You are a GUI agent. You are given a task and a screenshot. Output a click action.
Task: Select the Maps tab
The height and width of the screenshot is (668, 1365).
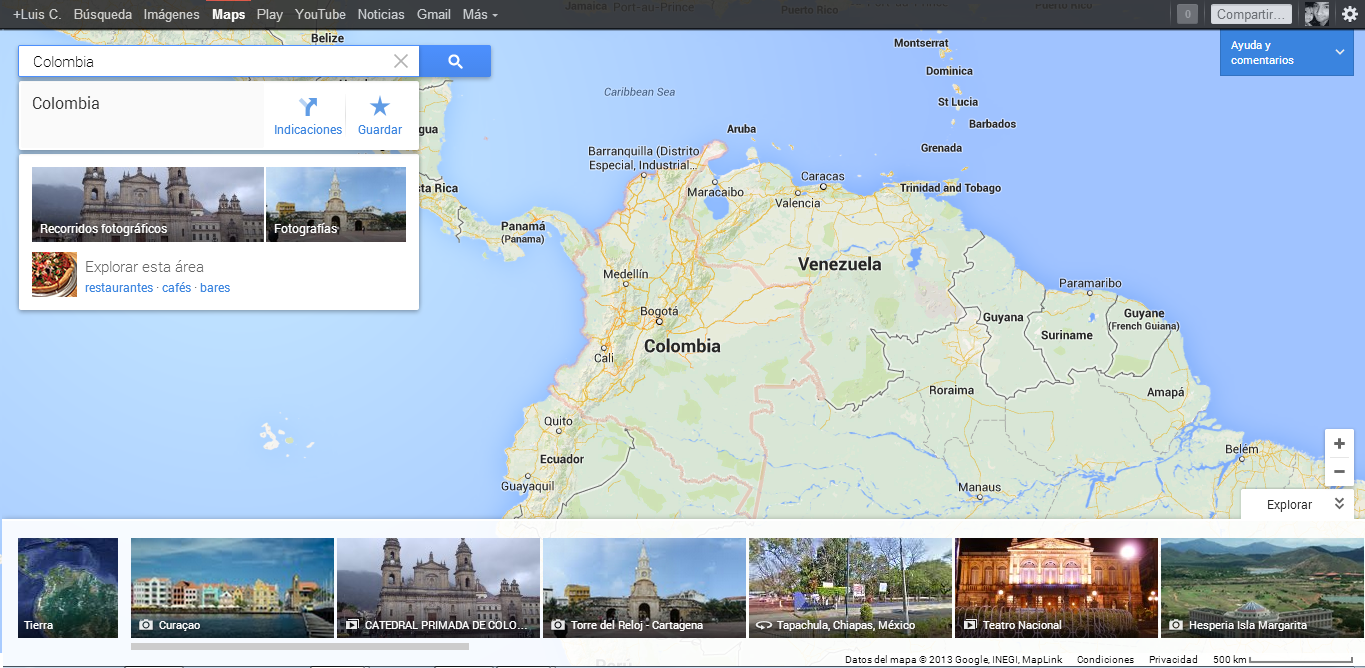pyautogui.click(x=228, y=14)
